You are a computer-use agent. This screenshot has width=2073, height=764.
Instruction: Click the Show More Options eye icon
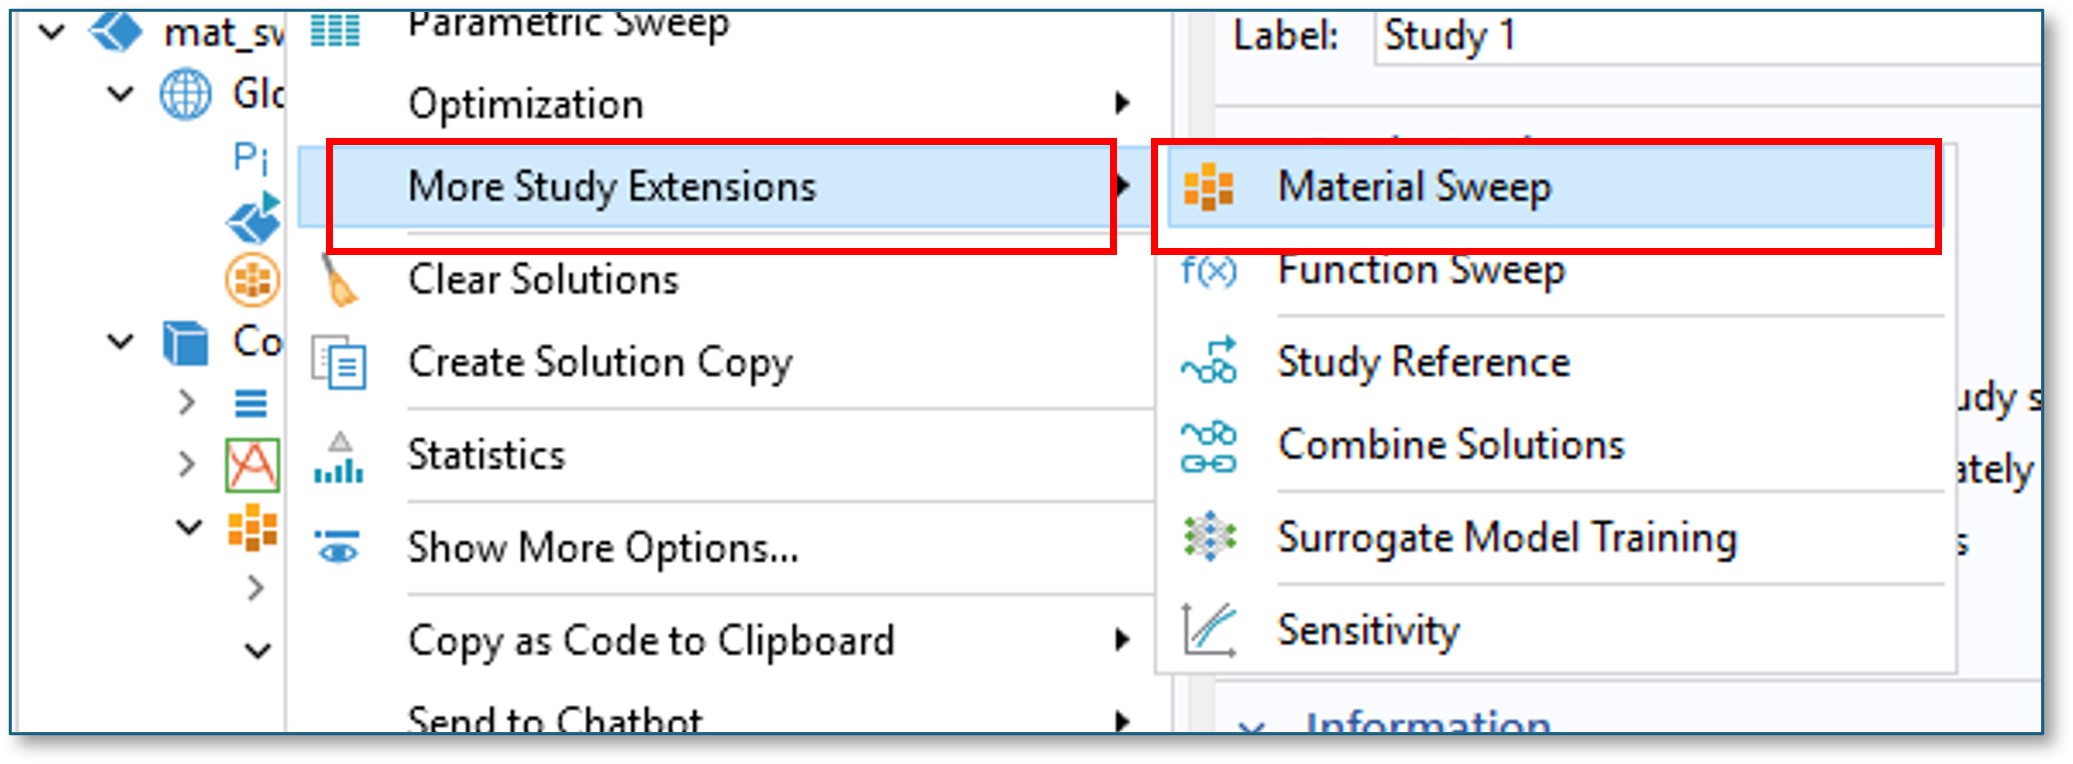(339, 548)
